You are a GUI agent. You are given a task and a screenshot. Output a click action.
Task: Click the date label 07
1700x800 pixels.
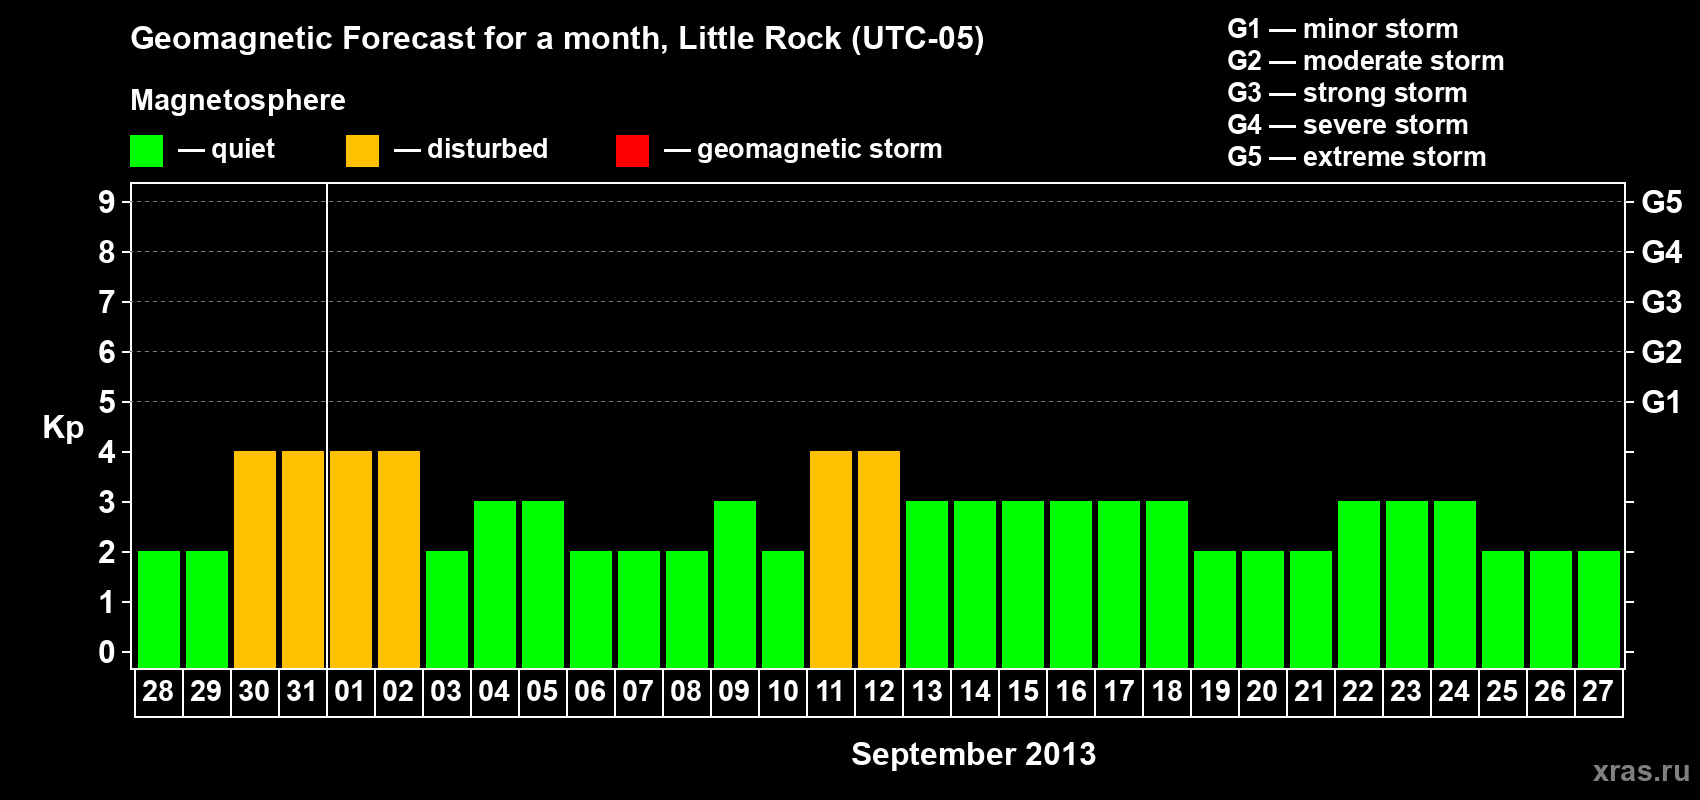pos(638,692)
